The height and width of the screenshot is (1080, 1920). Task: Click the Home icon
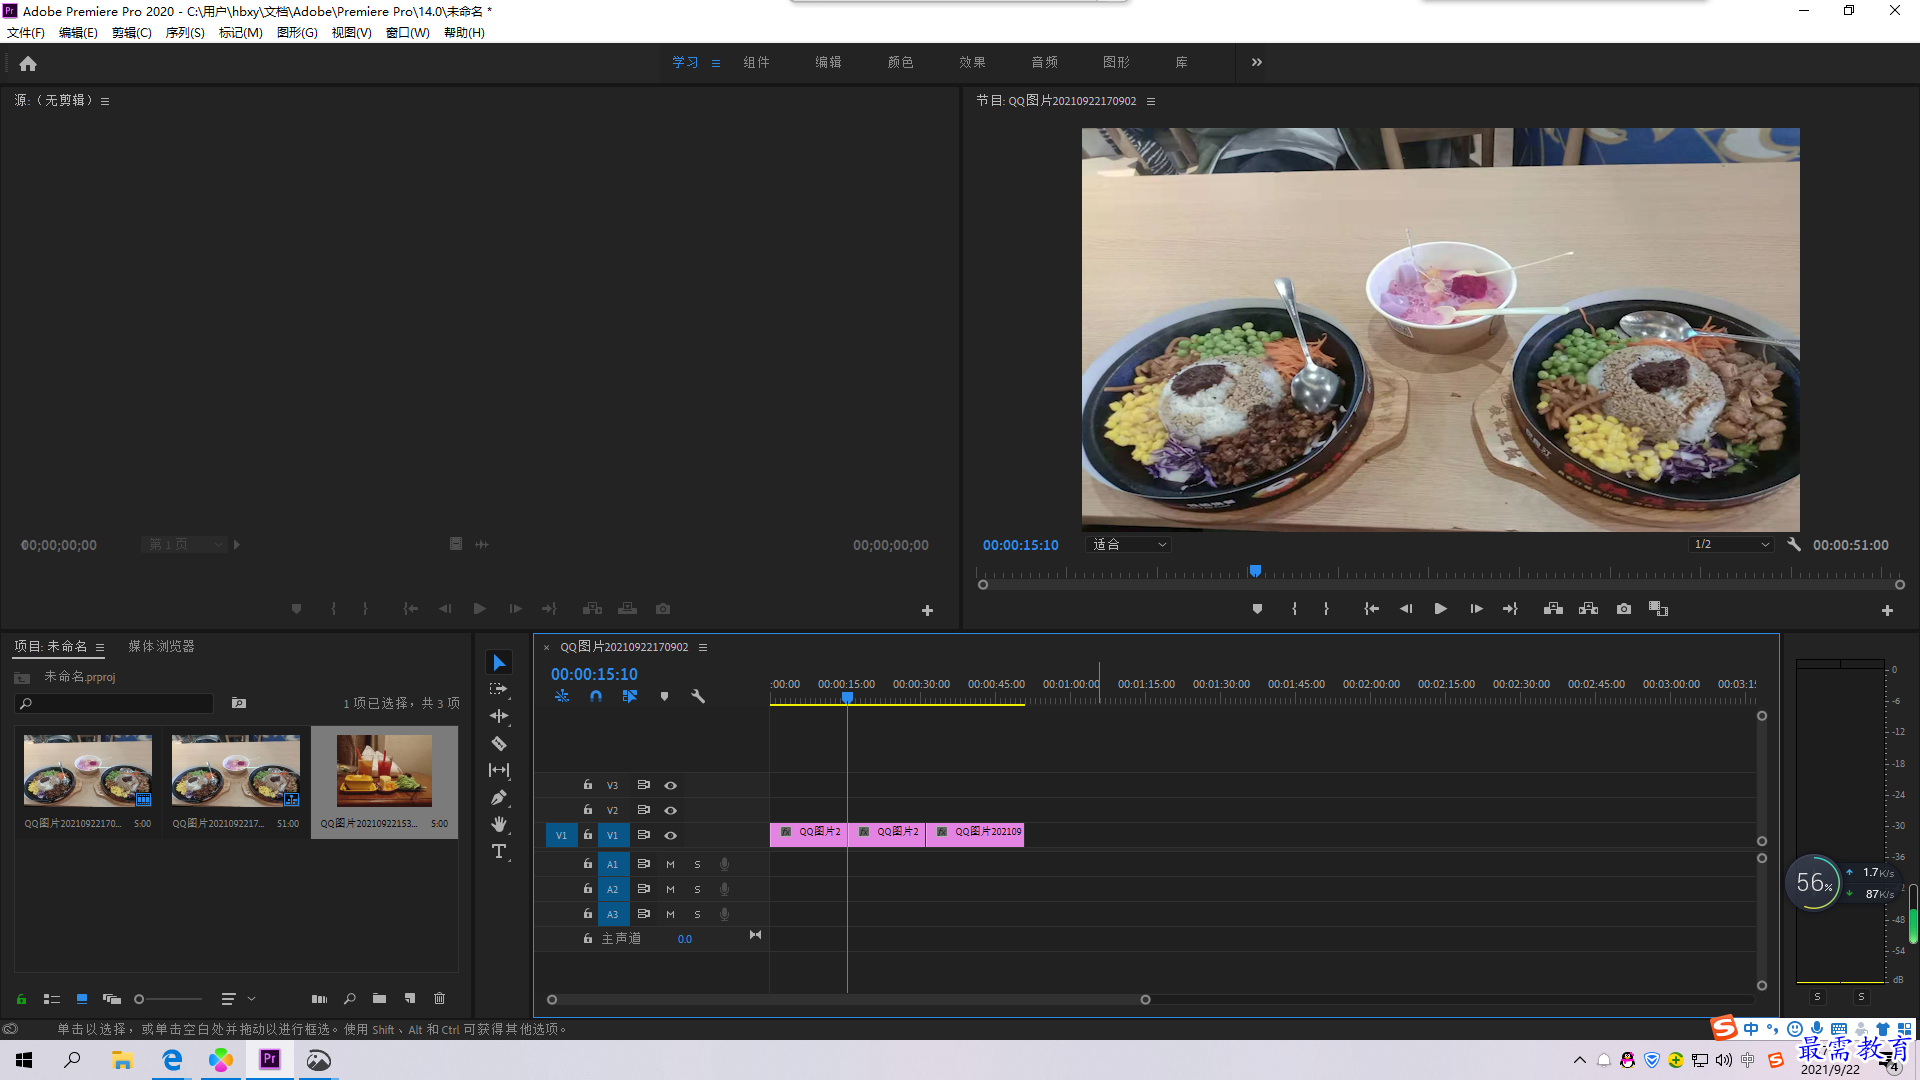coord(28,63)
